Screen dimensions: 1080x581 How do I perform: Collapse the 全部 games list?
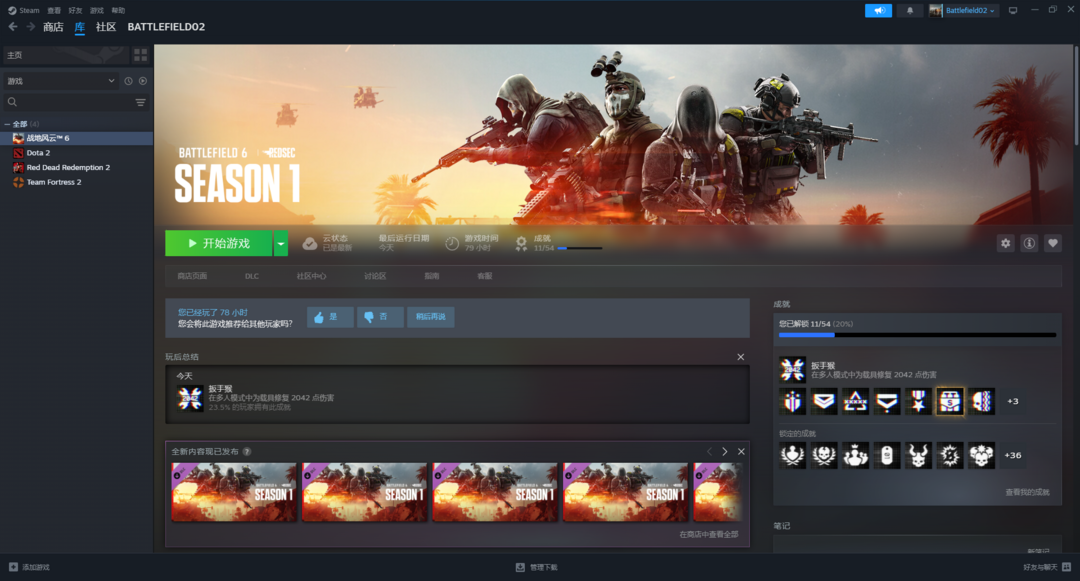(8, 124)
